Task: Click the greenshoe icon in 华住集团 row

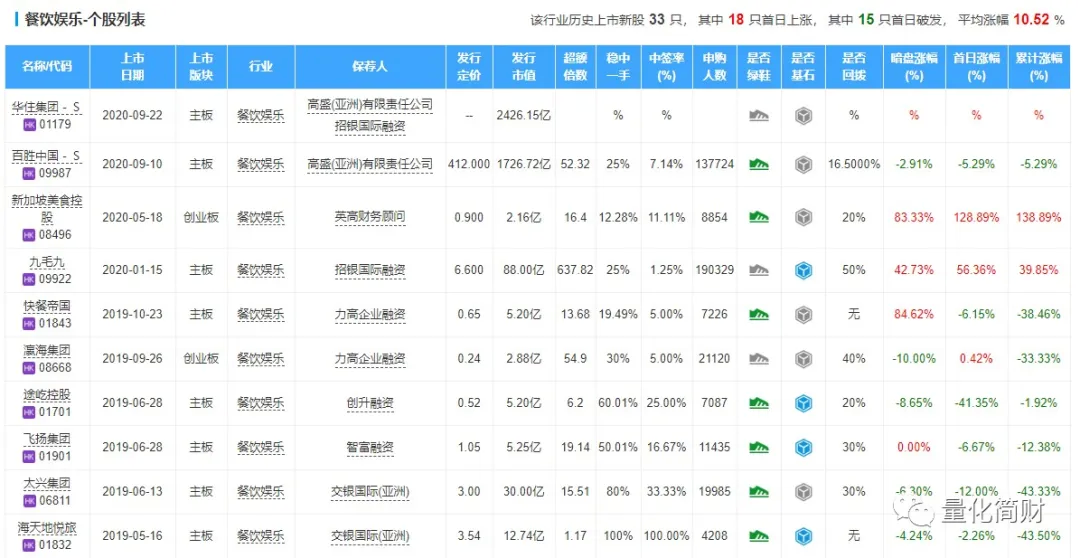Action: point(758,116)
